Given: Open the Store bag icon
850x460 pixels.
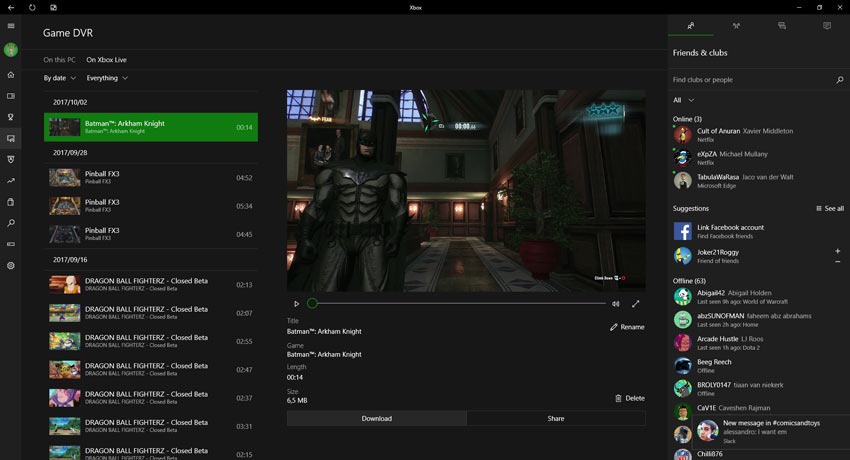Looking at the screenshot, I should point(11,202).
